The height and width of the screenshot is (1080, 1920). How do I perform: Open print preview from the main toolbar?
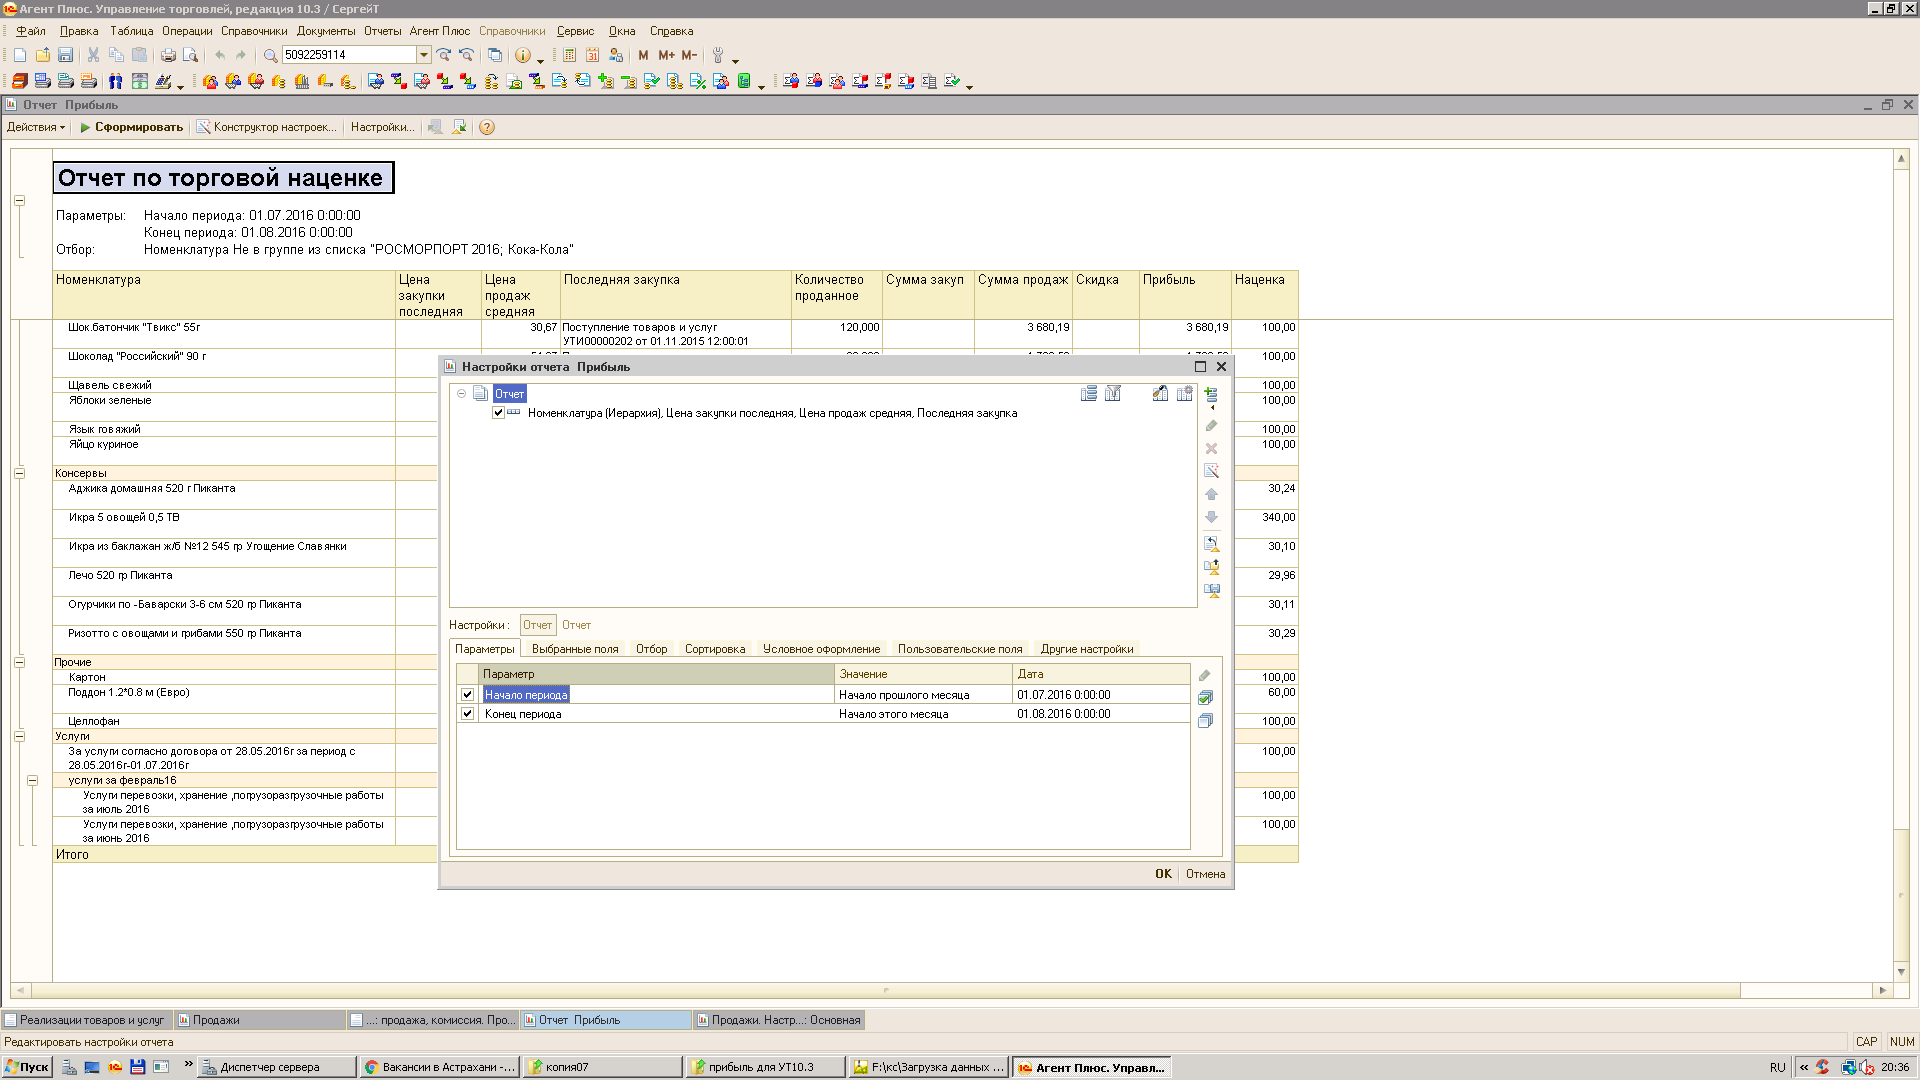point(190,55)
